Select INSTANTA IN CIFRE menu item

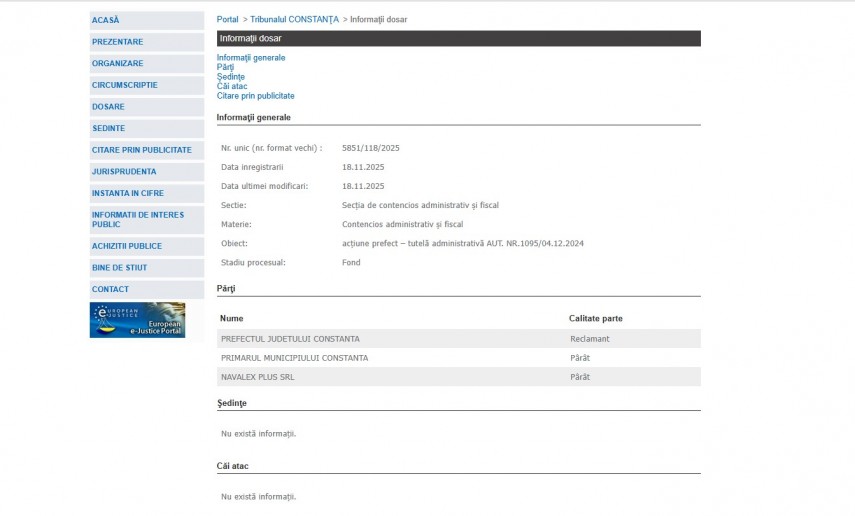128,193
